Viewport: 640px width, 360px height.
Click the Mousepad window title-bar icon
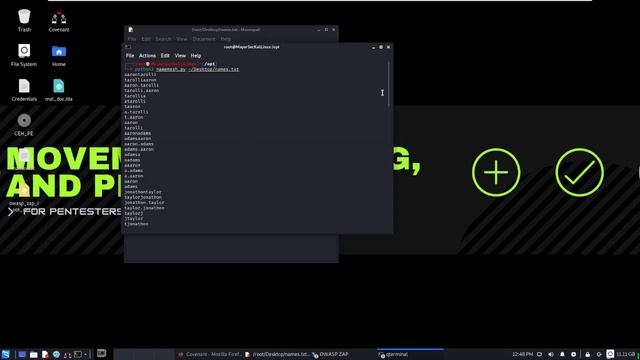pyautogui.click(x=130, y=29)
